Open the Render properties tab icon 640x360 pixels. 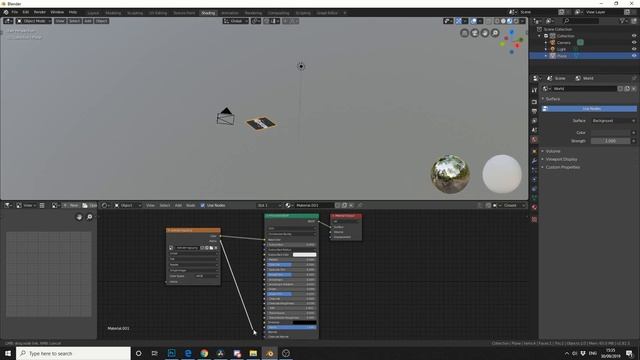tap(534, 102)
